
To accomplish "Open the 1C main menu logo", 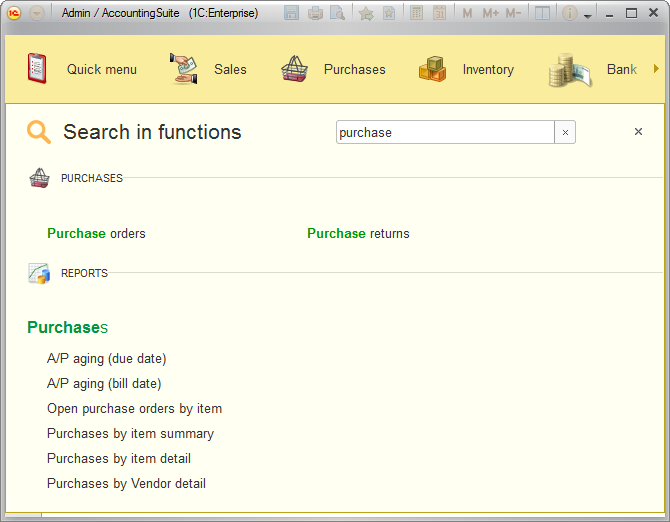I will pyautogui.click(x=14, y=13).
